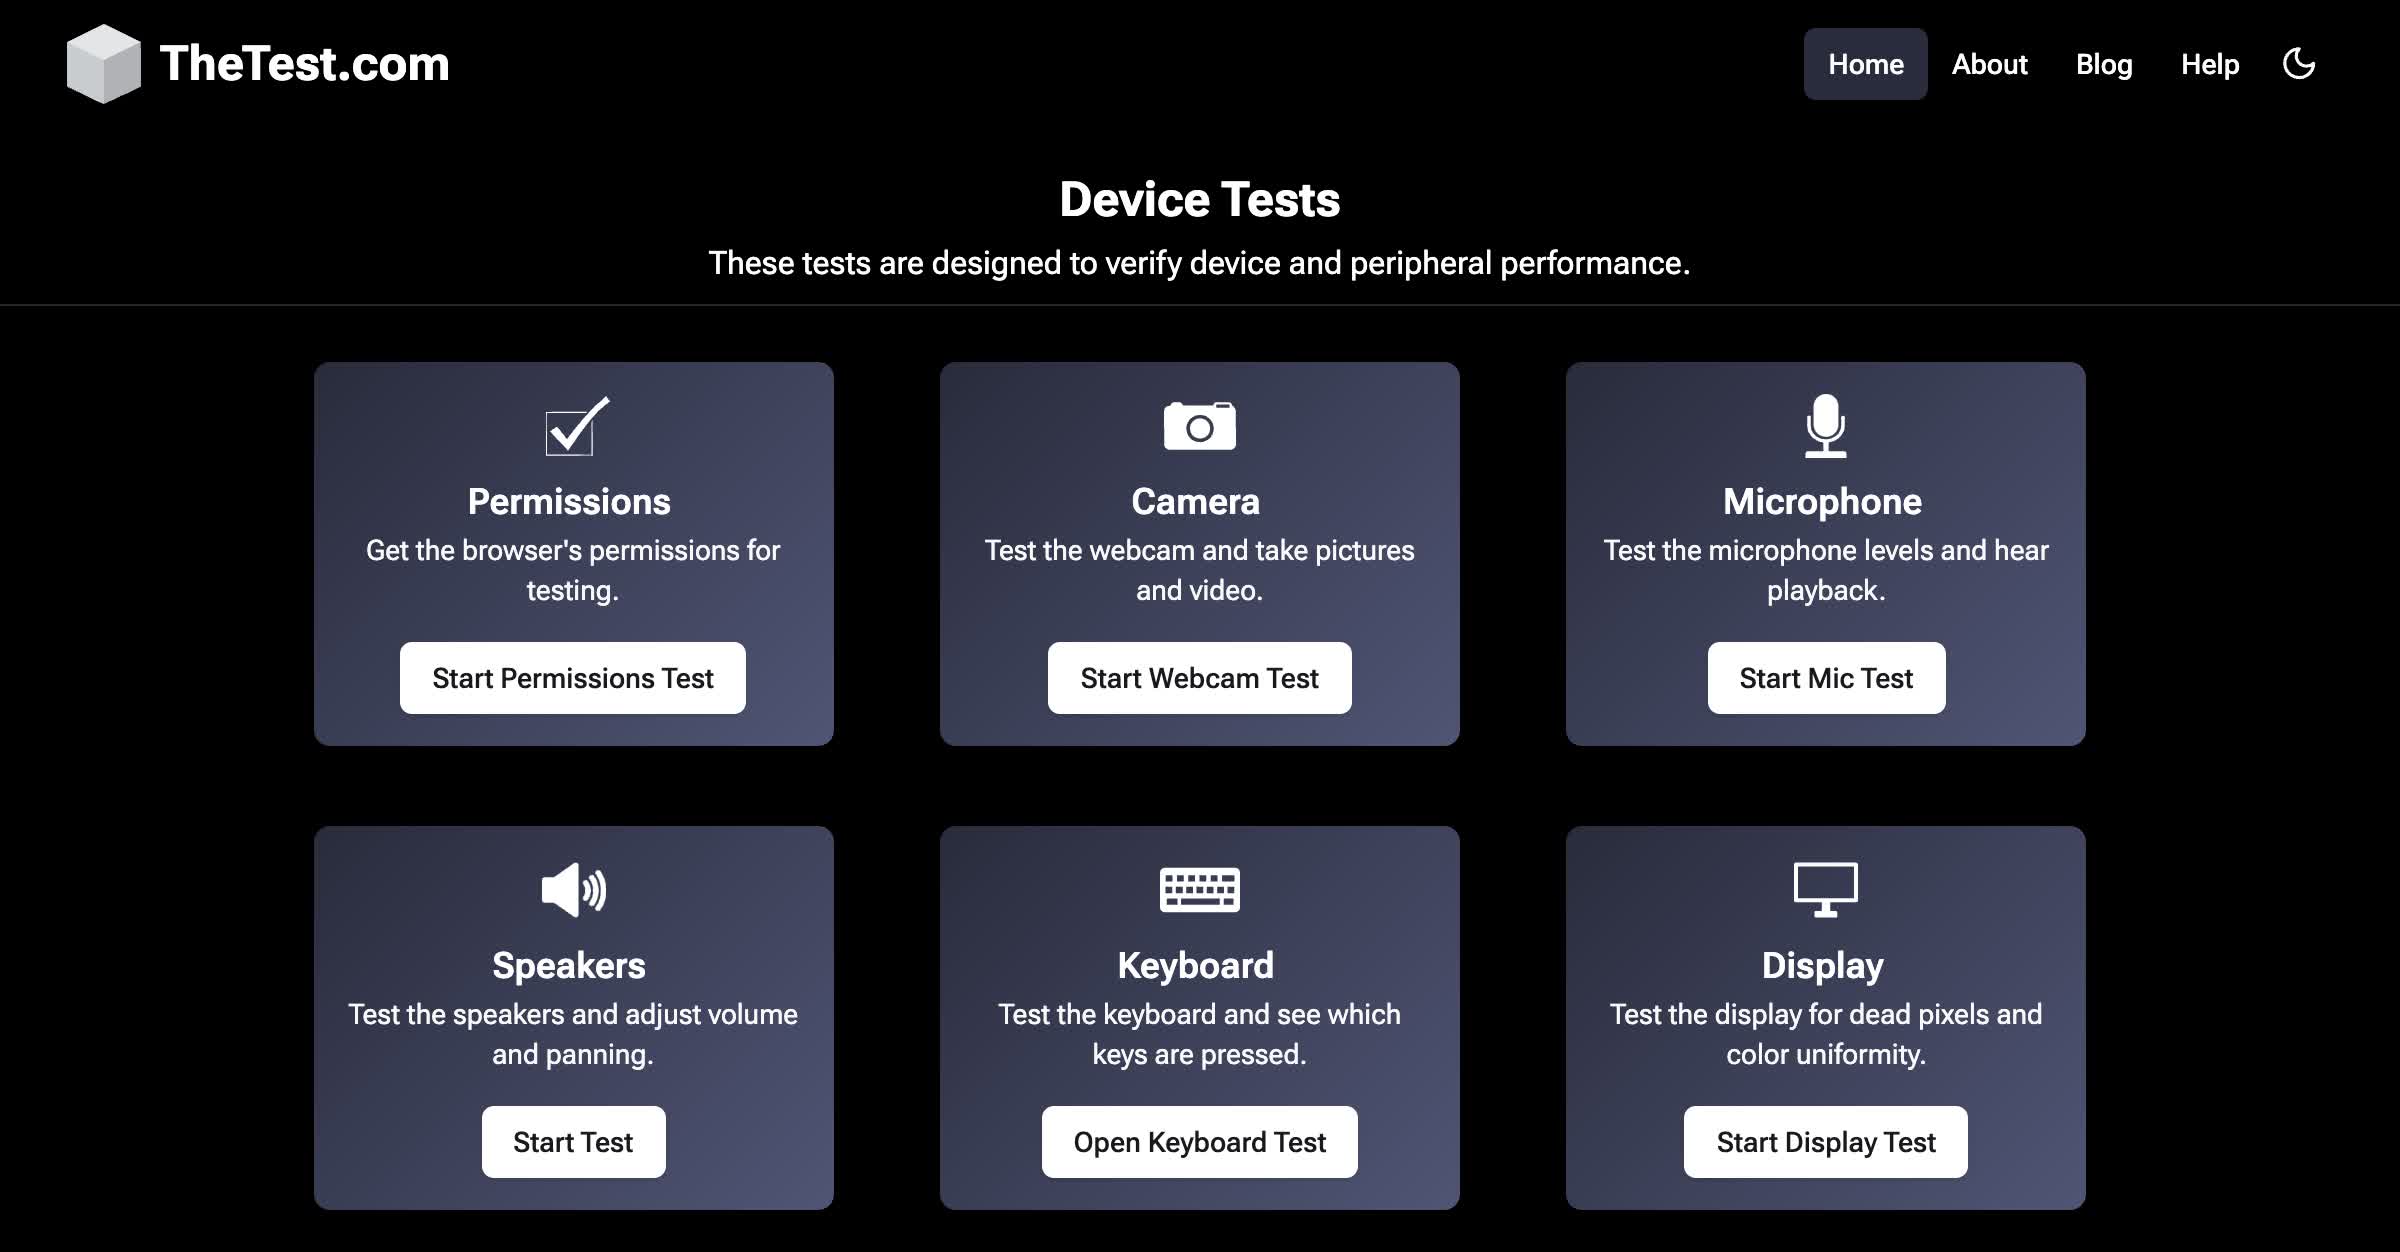2400x1252 pixels.
Task: Click the speaker icon on the Speakers card
Action: 573,890
